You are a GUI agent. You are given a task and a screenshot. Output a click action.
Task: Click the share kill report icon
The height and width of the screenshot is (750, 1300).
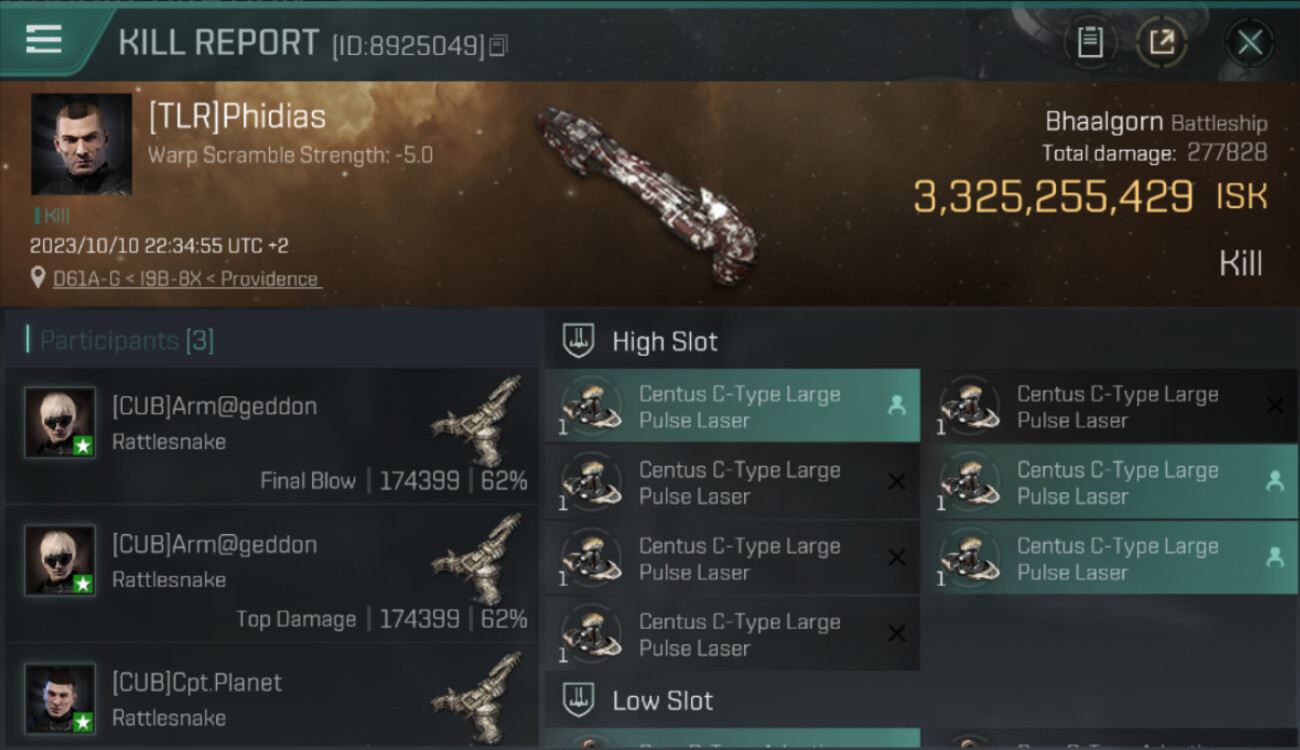point(1161,42)
